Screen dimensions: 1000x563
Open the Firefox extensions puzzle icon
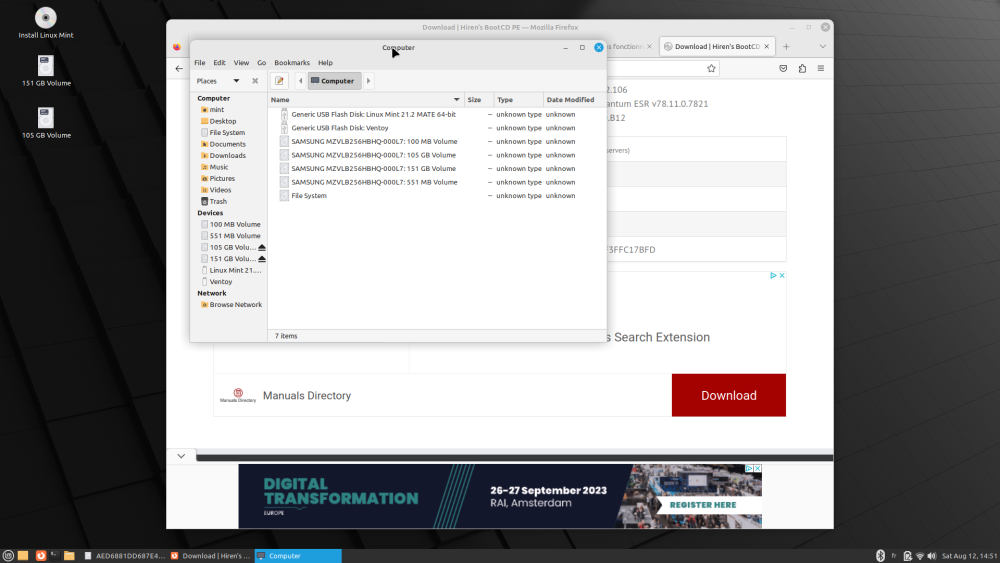tap(802, 68)
